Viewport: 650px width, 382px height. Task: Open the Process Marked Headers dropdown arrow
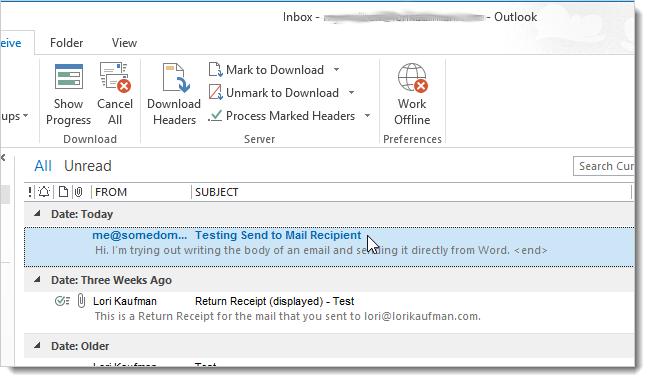tap(368, 116)
